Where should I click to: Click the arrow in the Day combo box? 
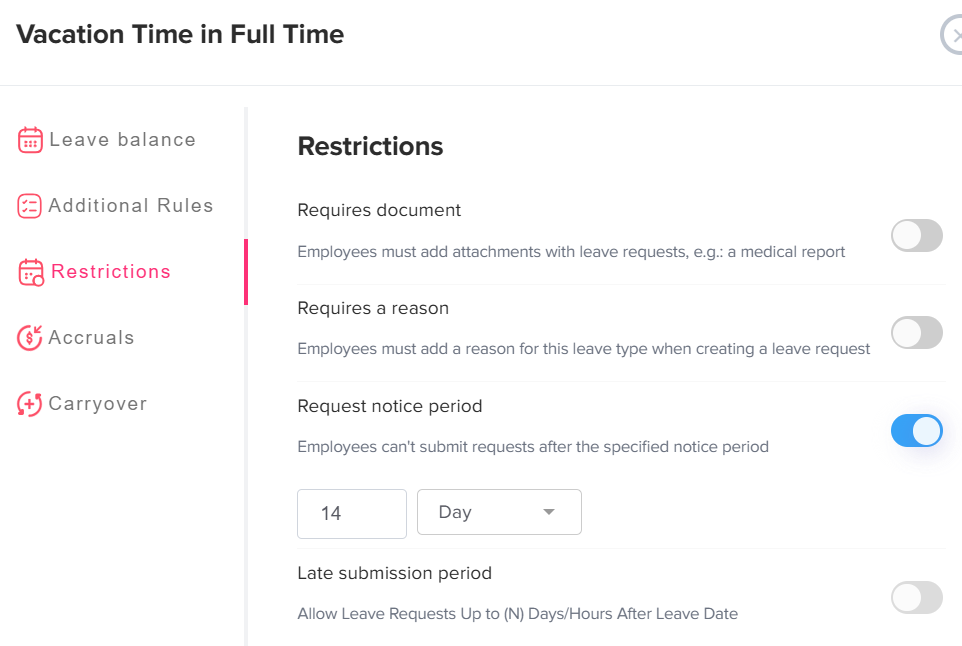[548, 512]
